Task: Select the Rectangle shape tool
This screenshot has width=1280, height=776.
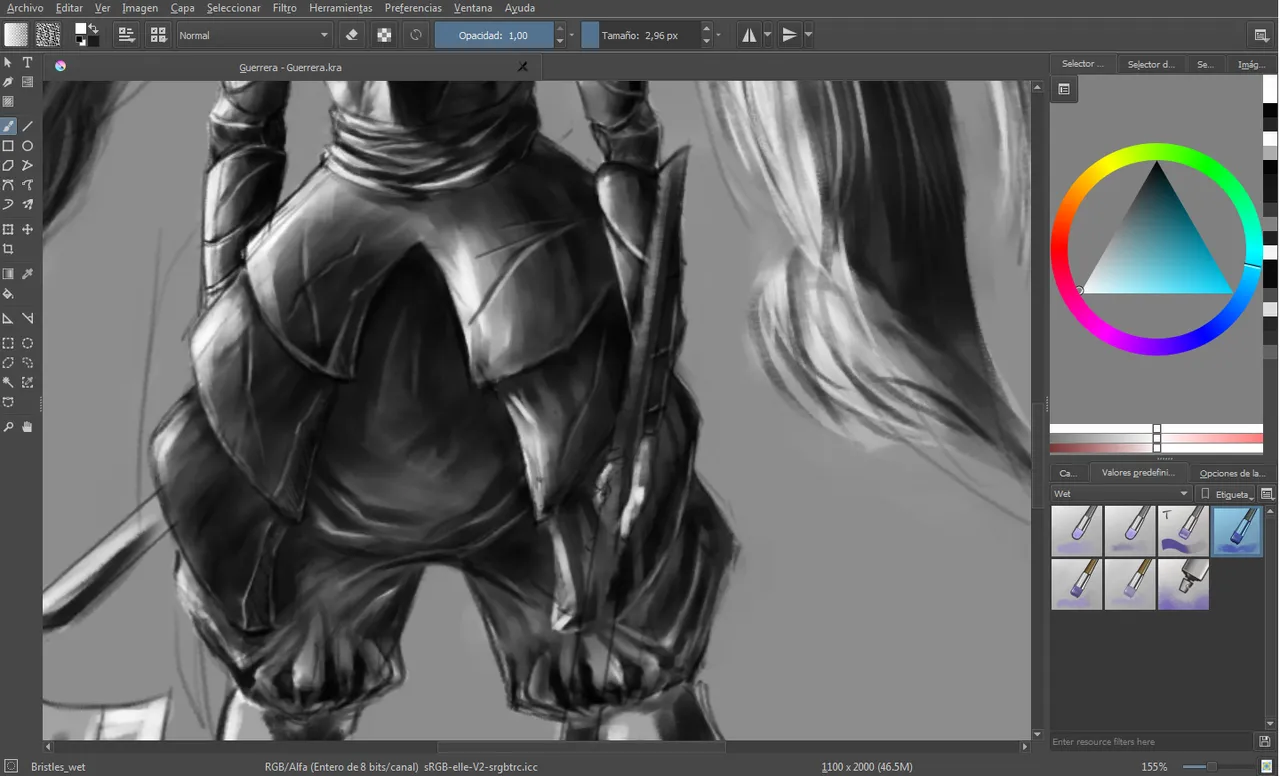Action: pos(8,146)
